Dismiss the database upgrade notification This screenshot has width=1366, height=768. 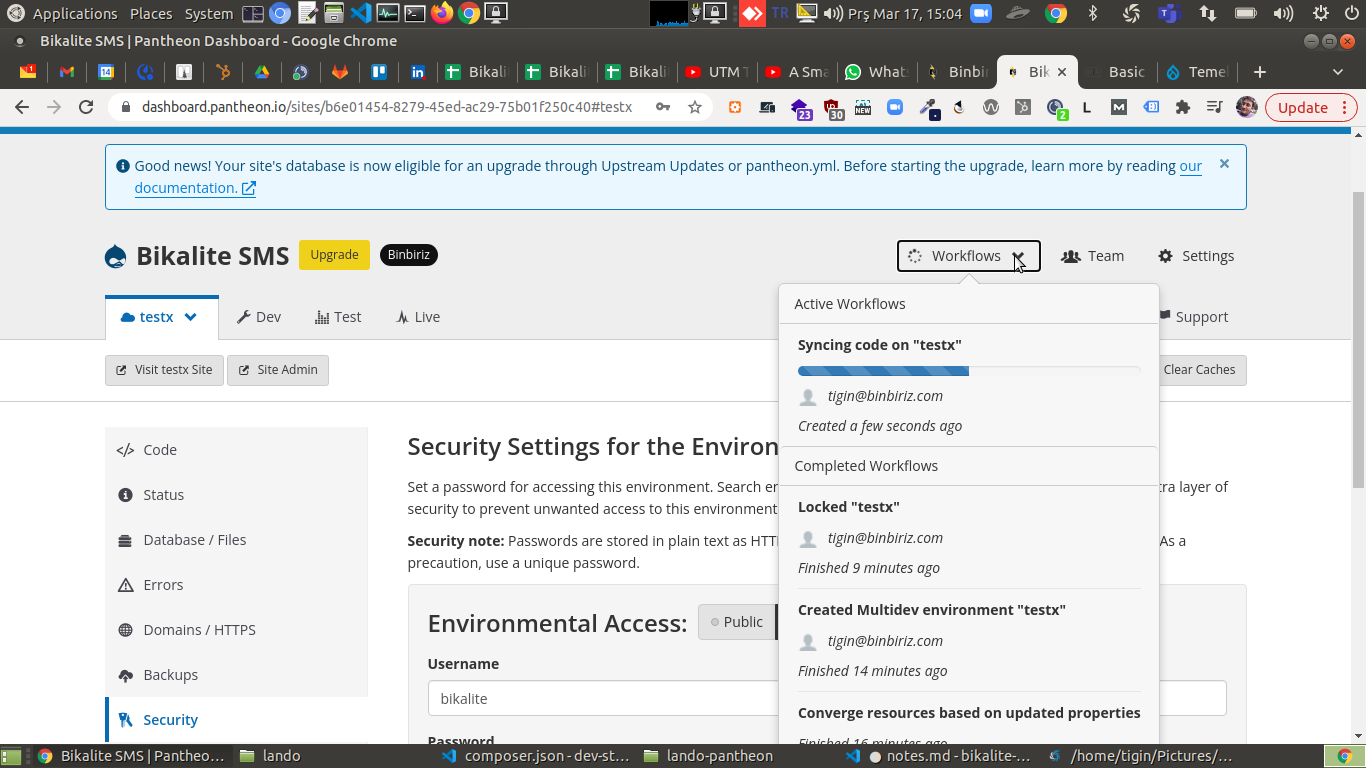pos(1224,164)
